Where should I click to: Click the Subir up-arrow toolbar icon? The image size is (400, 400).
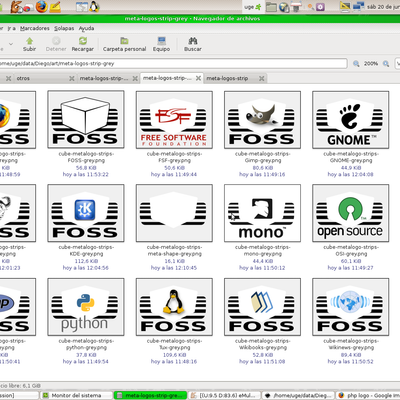click(29, 41)
